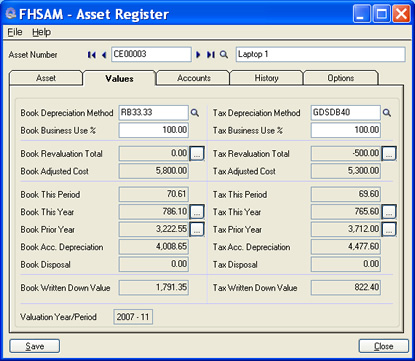Click Tax Adjusted Cost value 5,300.00
The width and height of the screenshot is (415, 361).
coord(346,171)
